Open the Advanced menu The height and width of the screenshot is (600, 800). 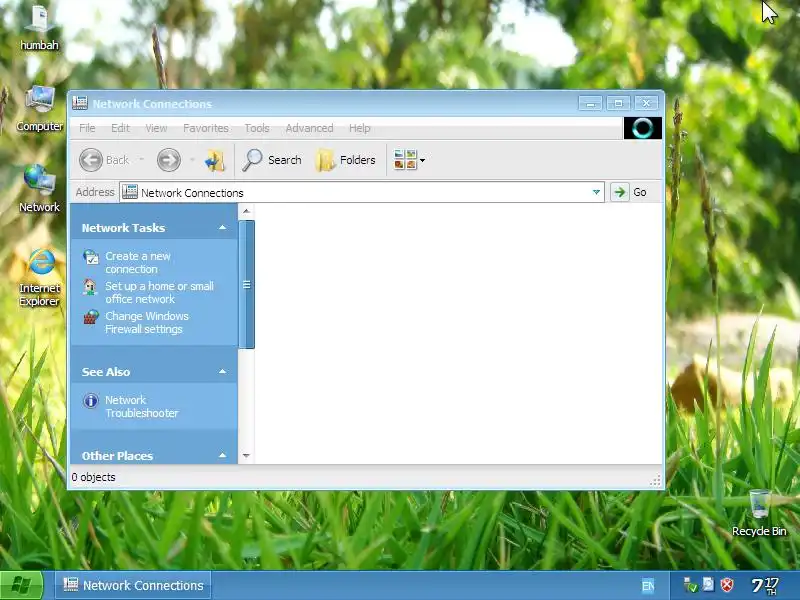tap(309, 128)
